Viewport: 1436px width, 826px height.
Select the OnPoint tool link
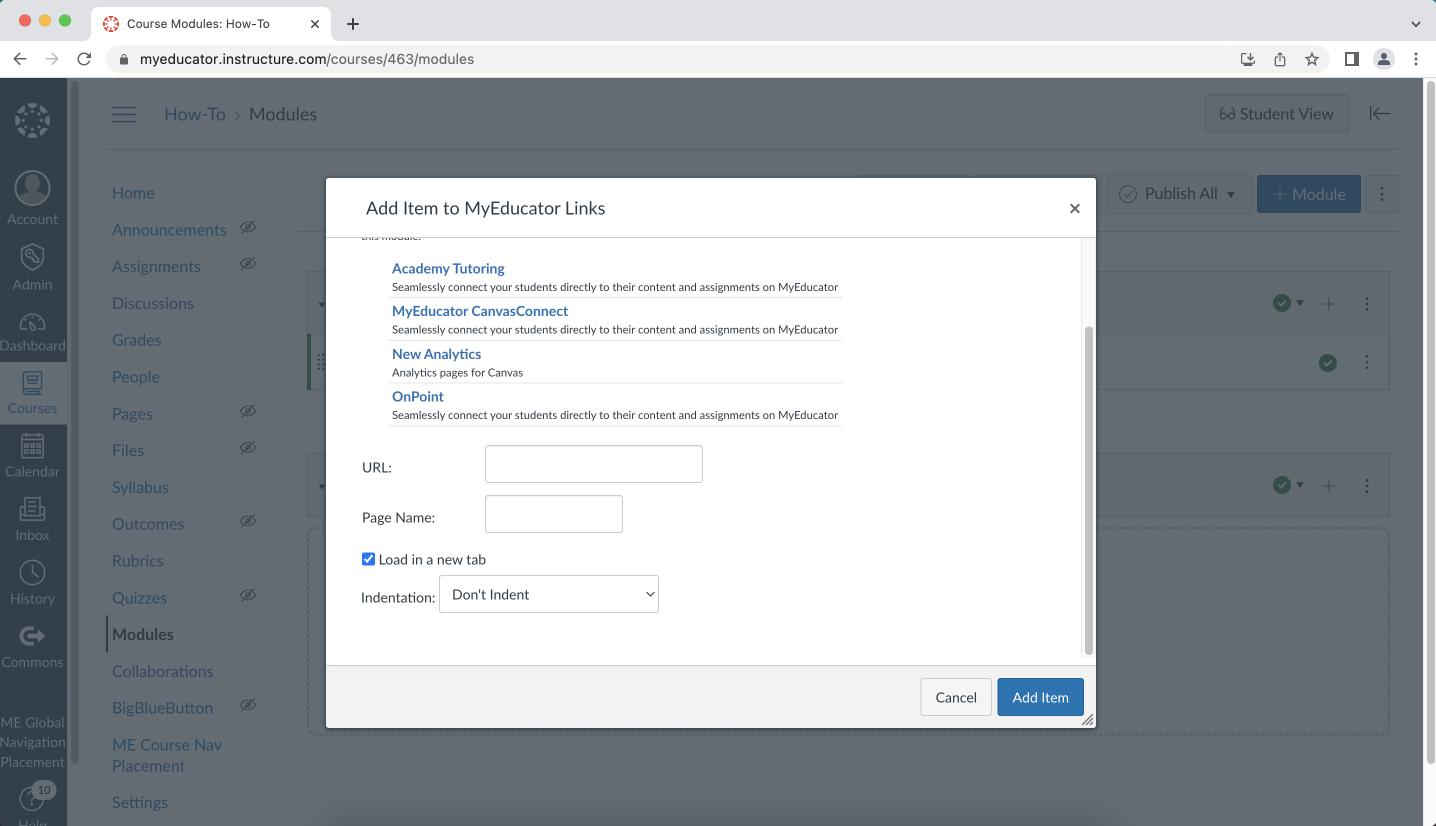418,396
